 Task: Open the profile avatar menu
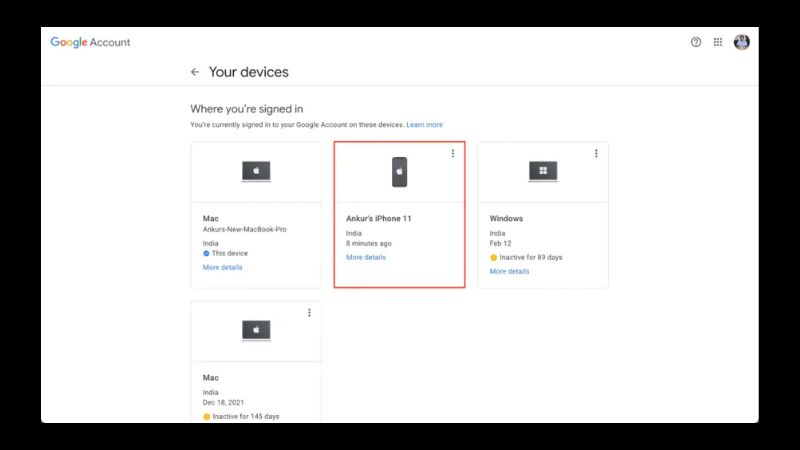pos(741,42)
